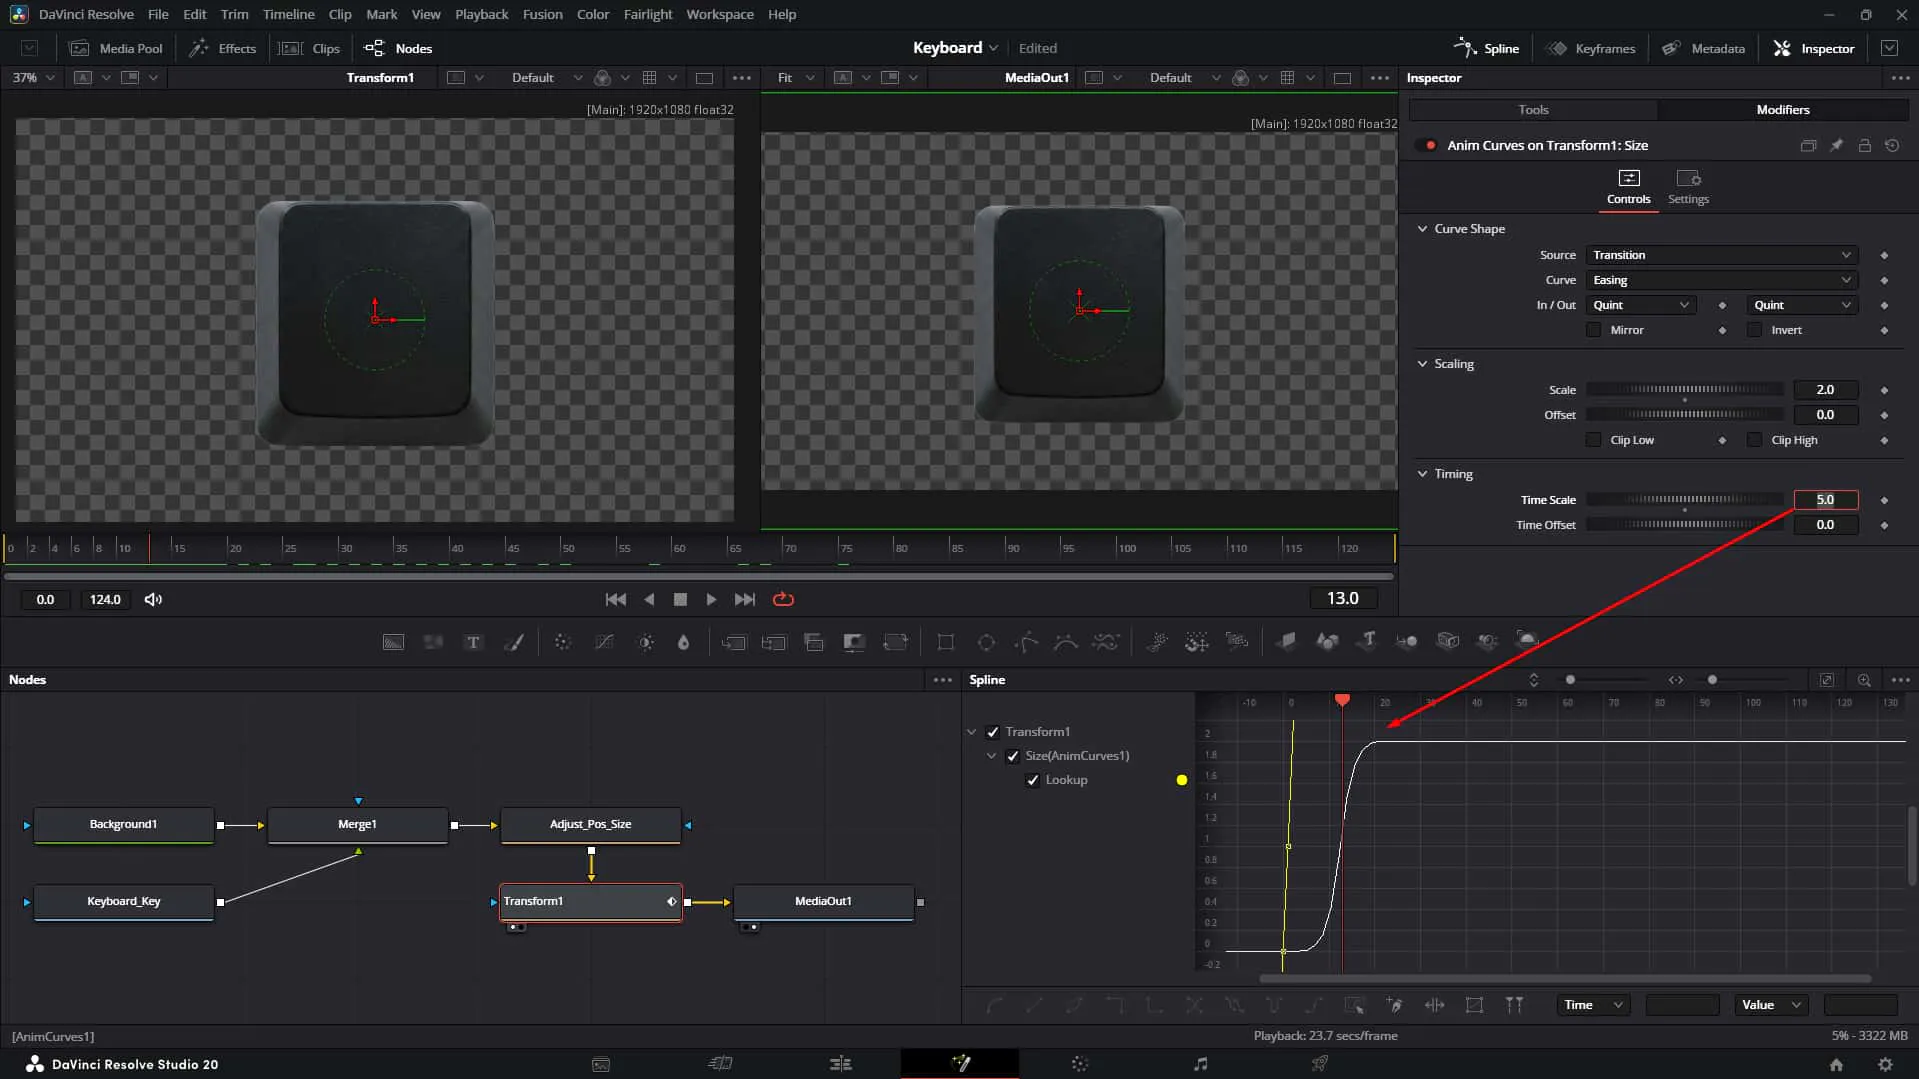Enable the Invert checkbox

point(1754,330)
